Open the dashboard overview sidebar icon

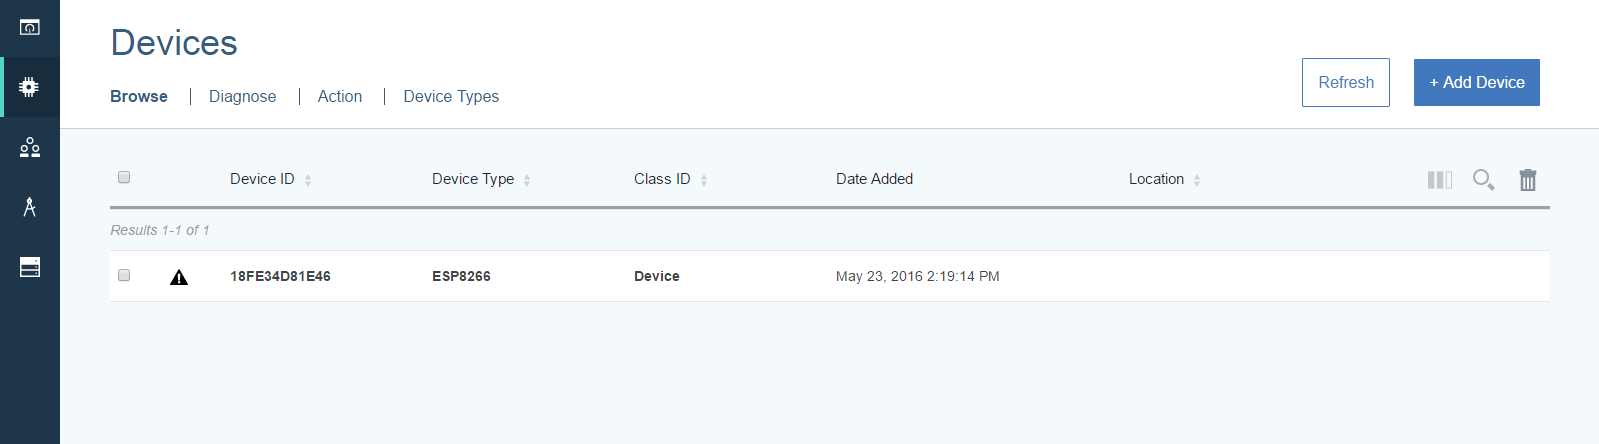pos(30,27)
